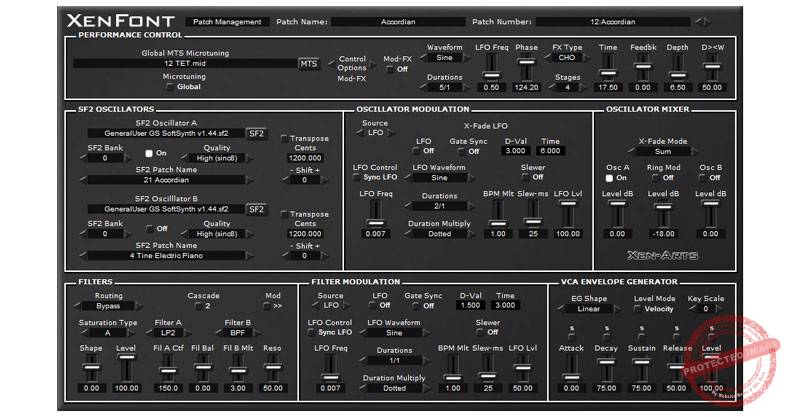Open the X-Fade Mode Sum selector
The width and height of the screenshot is (800, 417).
pos(663,152)
